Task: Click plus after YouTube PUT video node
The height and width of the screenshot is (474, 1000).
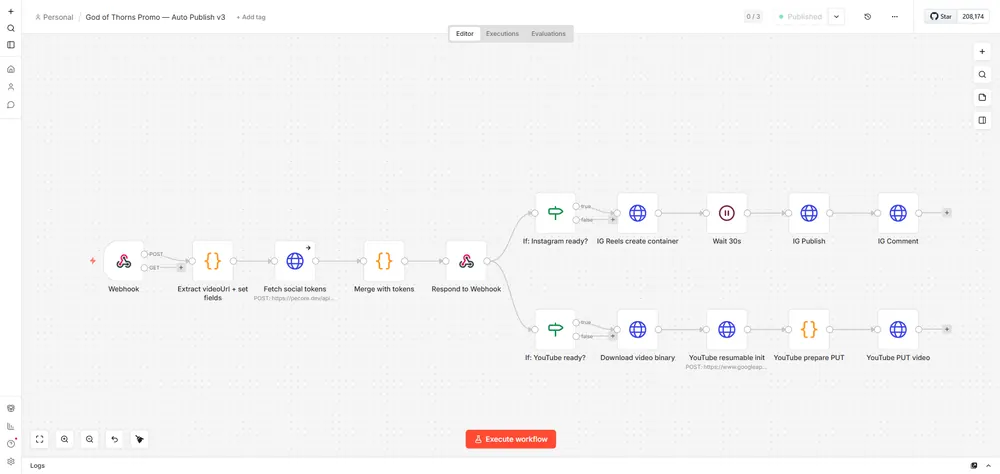Action: [947, 329]
